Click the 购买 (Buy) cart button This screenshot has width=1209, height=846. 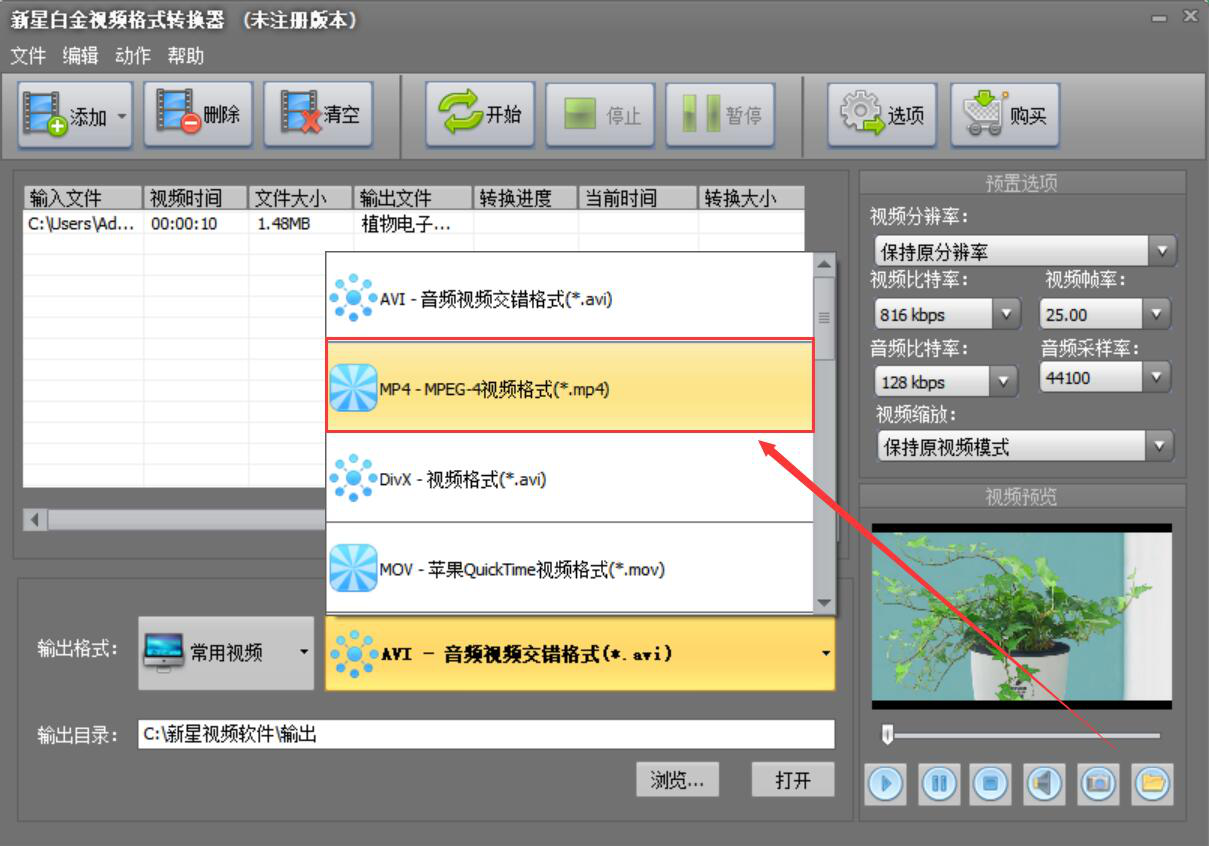(1005, 115)
